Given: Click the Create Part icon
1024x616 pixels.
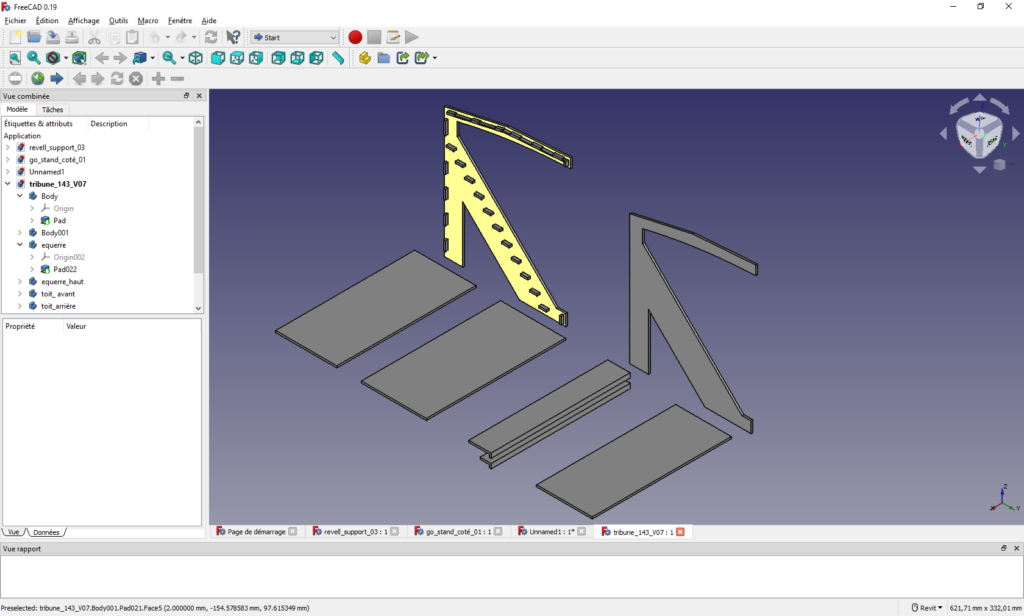Looking at the screenshot, I should pos(364,58).
